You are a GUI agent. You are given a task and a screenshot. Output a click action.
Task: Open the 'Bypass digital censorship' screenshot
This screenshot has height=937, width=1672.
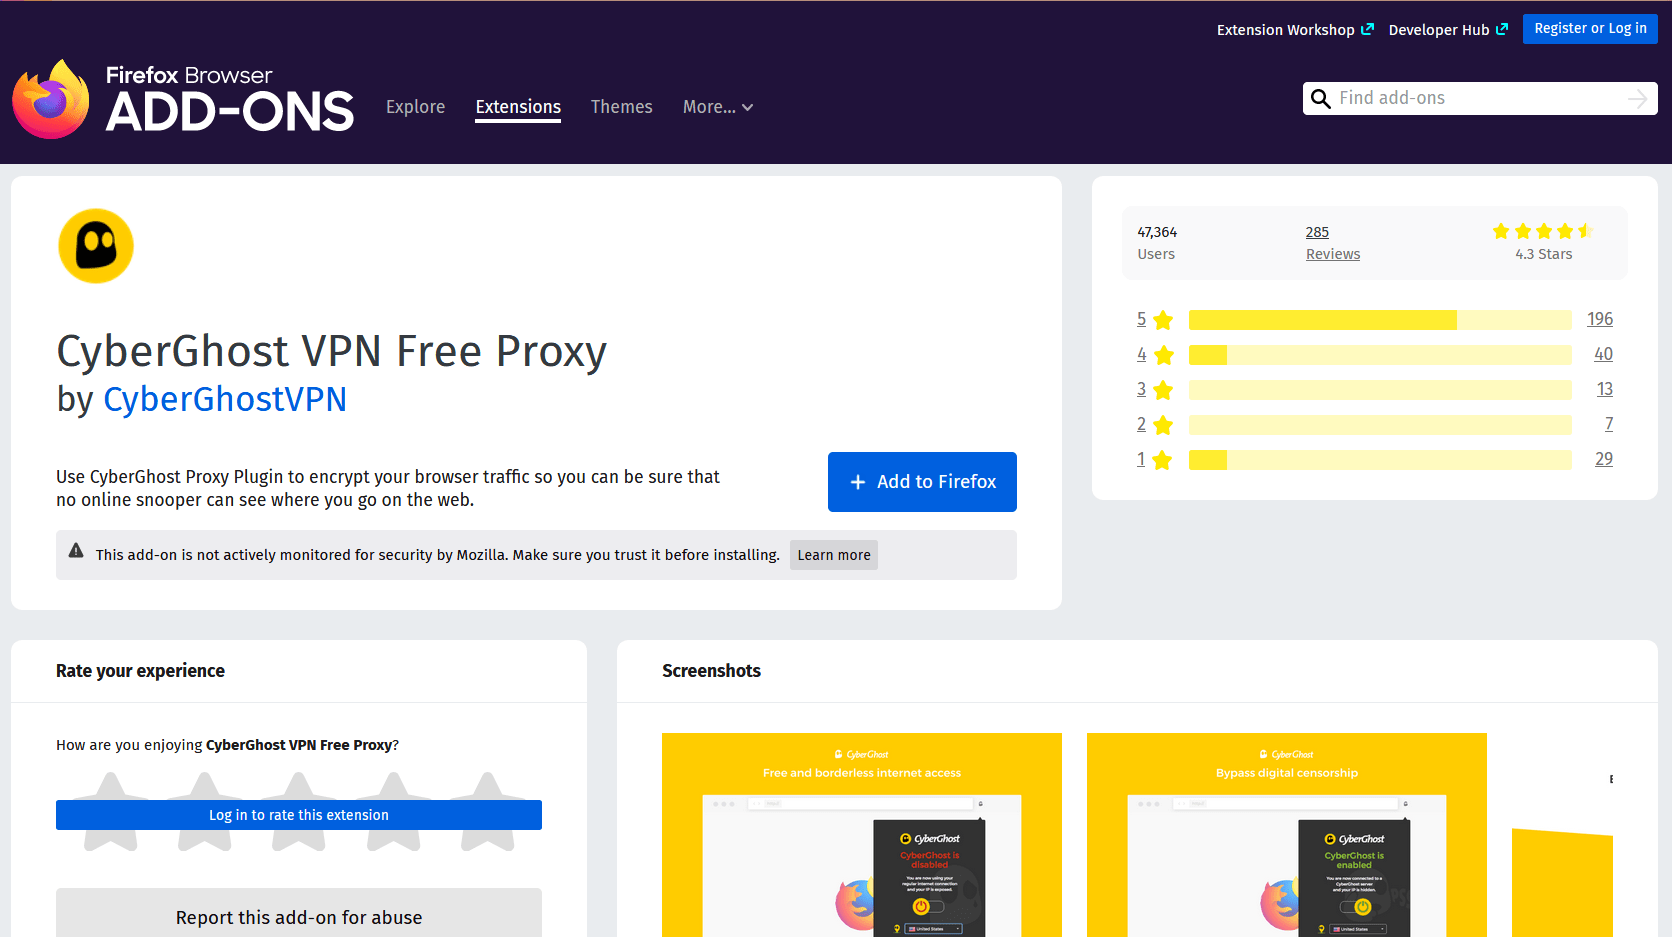1287,835
